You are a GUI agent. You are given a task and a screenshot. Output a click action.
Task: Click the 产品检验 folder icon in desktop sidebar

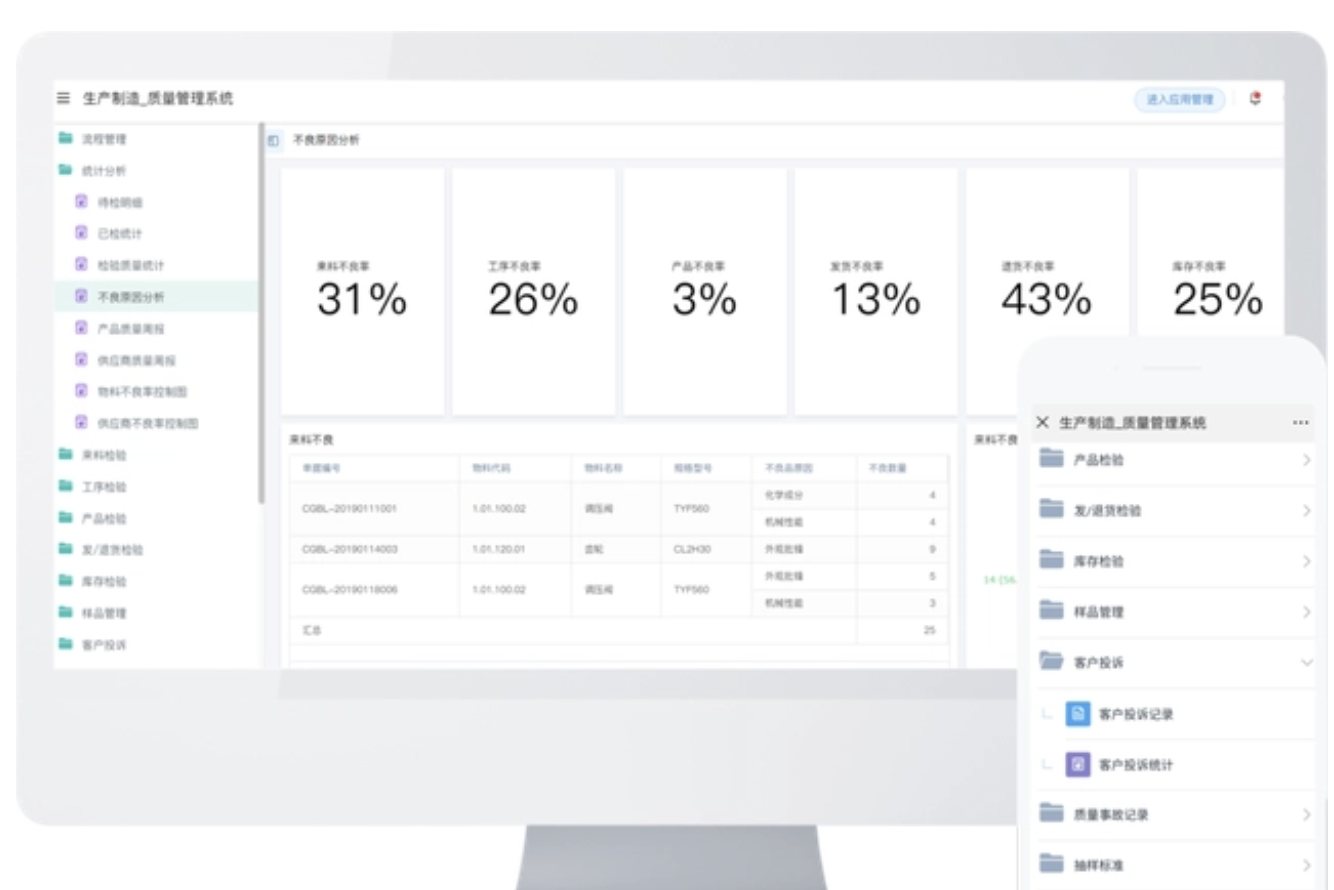pos(65,518)
